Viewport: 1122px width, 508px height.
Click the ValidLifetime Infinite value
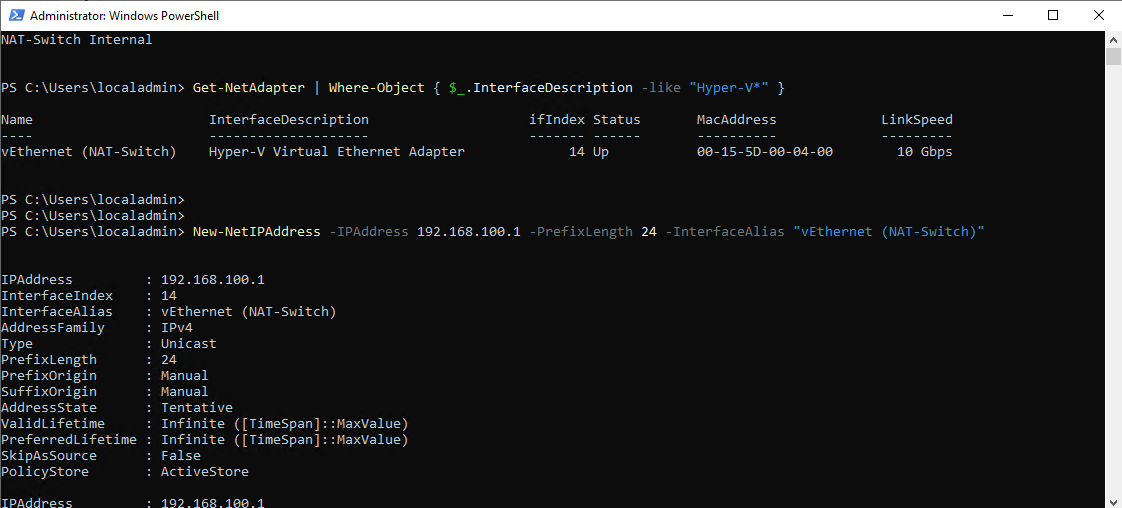285,424
